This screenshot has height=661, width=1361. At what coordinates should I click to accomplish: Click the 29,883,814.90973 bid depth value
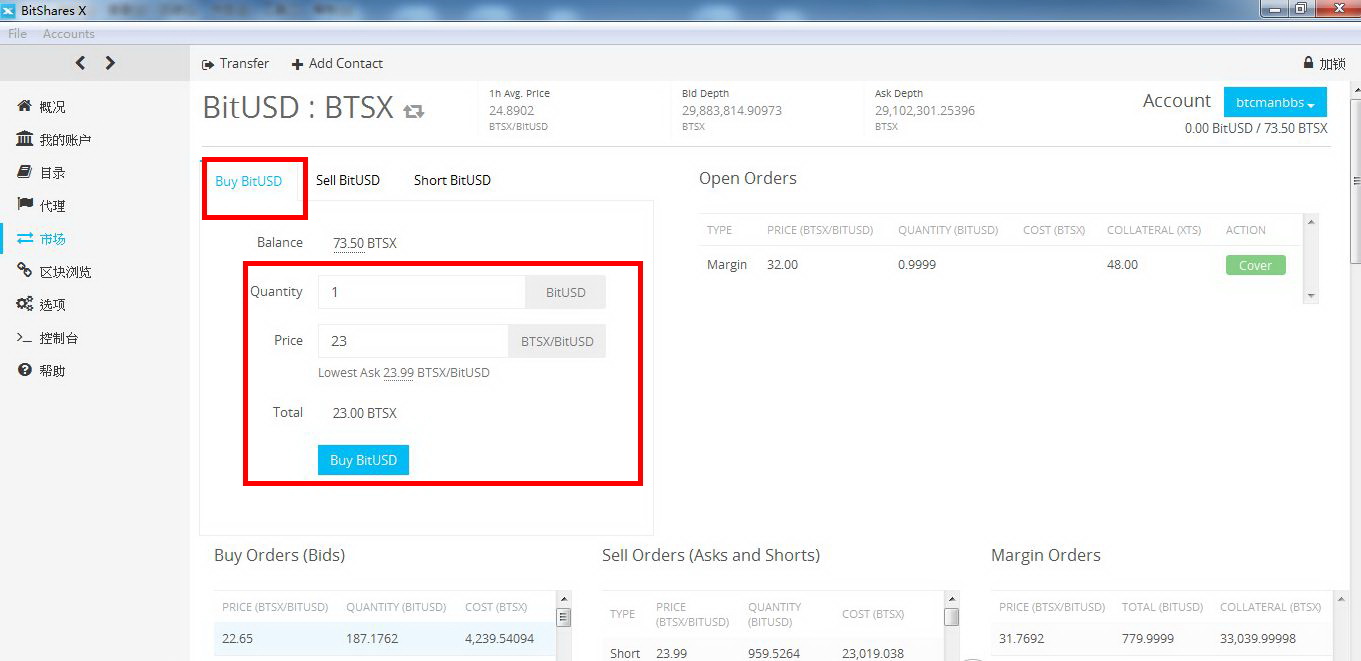click(732, 111)
